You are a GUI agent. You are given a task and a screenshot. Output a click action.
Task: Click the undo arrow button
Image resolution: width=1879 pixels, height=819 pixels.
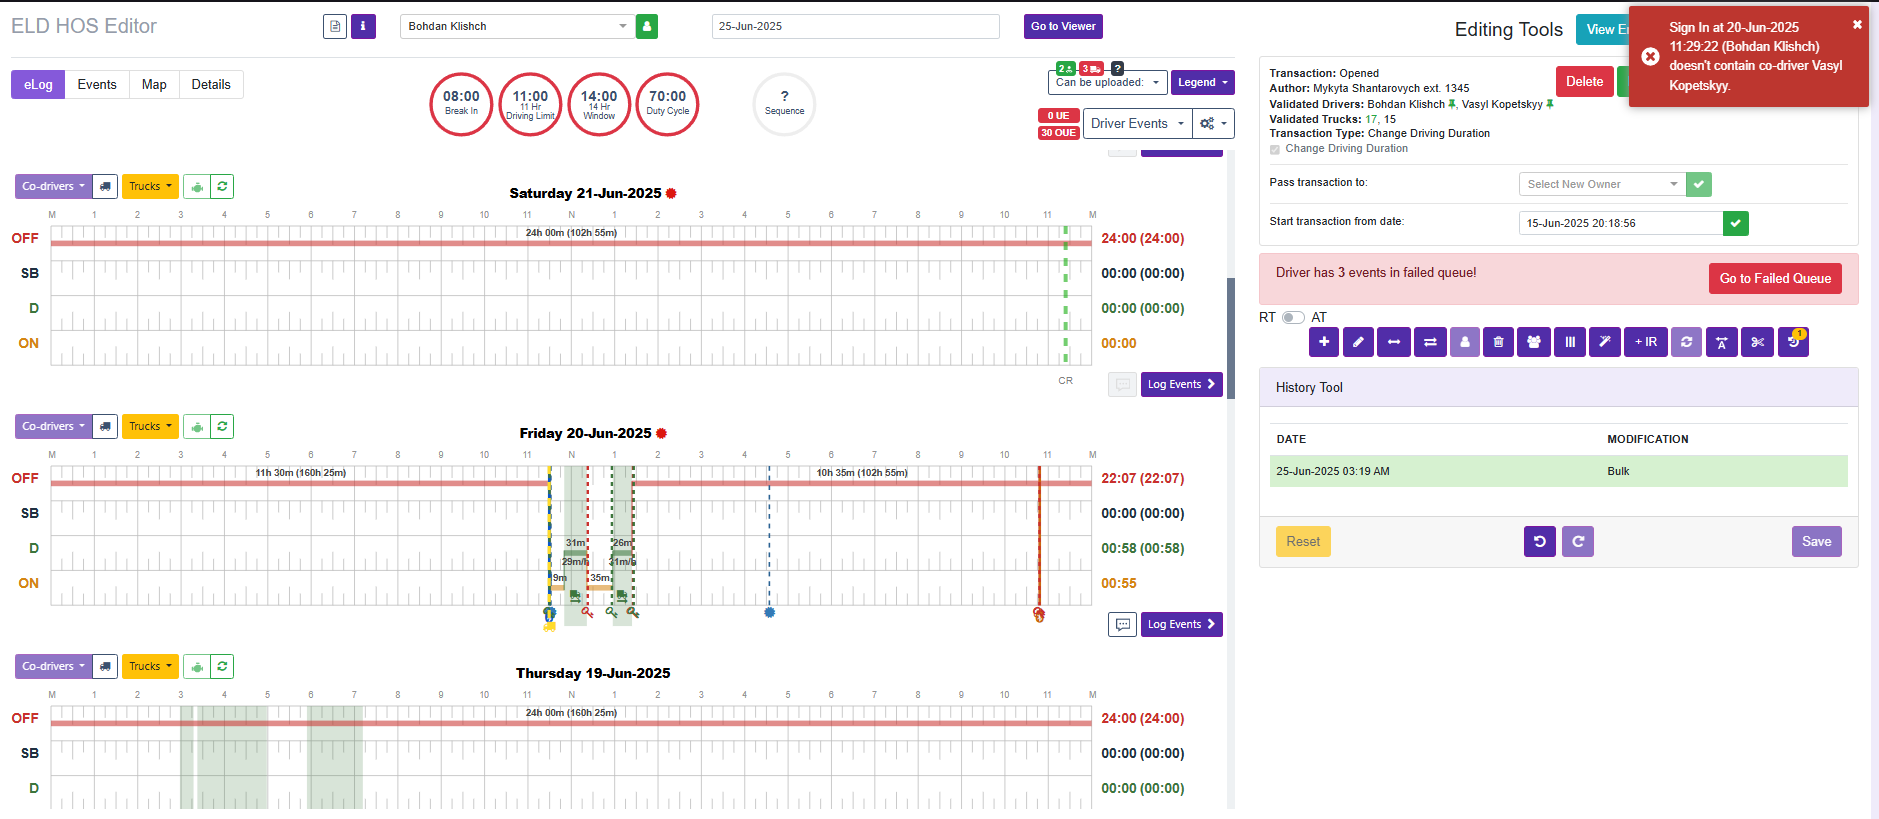click(1540, 541)
